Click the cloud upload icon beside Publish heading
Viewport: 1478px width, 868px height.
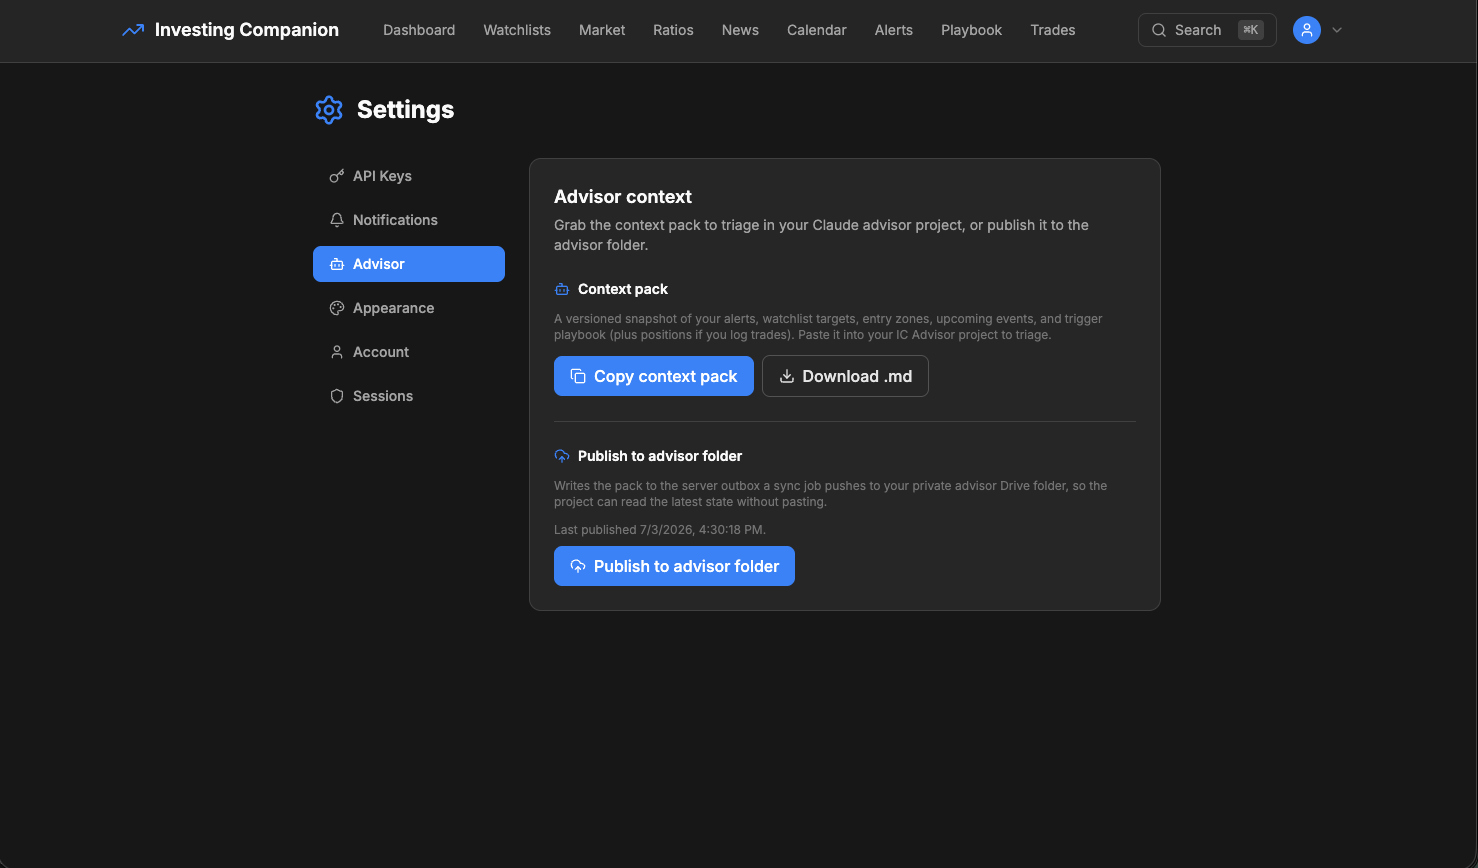(562, 456)
